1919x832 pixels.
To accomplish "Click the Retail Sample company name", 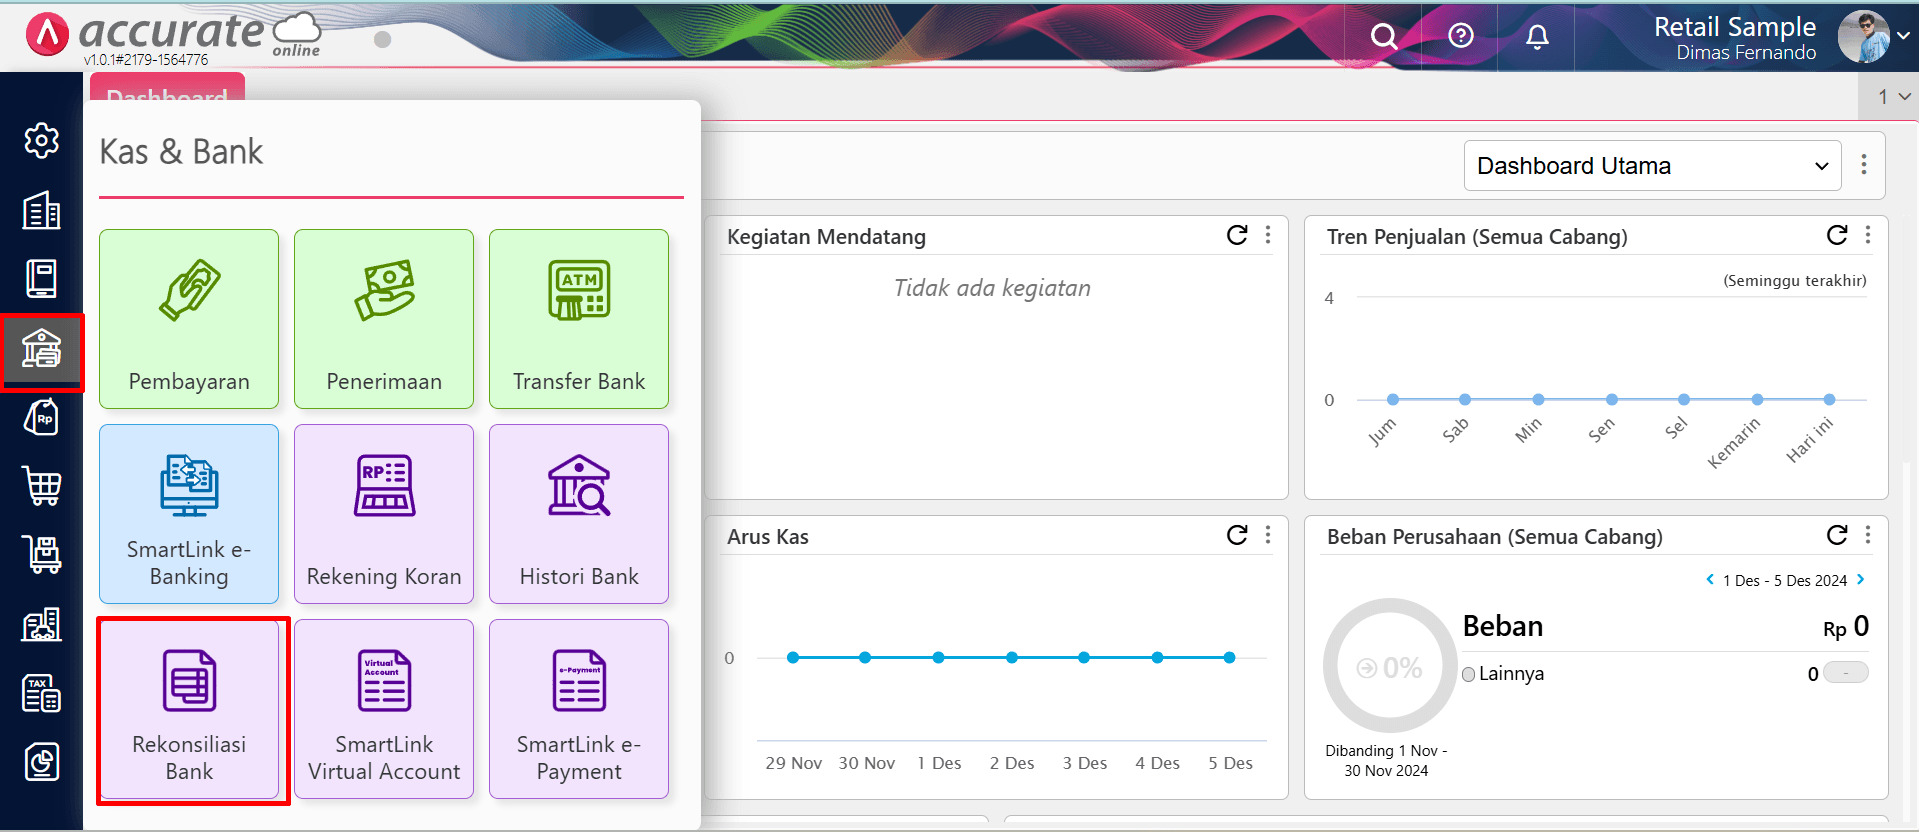I will click(1734, 27).
